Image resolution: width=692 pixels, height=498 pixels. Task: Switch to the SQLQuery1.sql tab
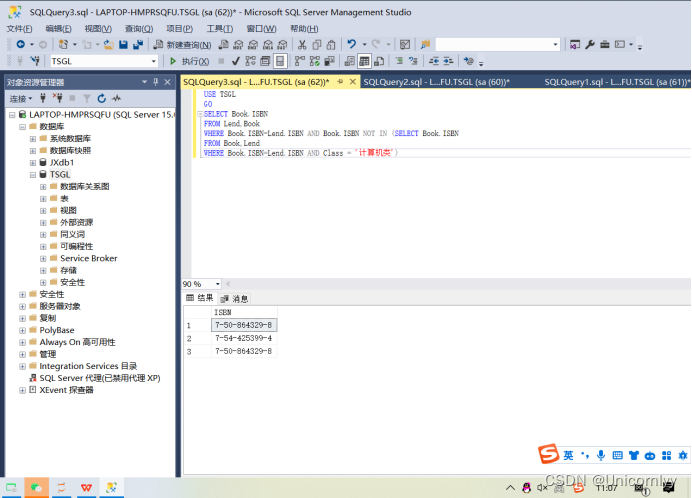pyautogui.click(x=616, y=82)
